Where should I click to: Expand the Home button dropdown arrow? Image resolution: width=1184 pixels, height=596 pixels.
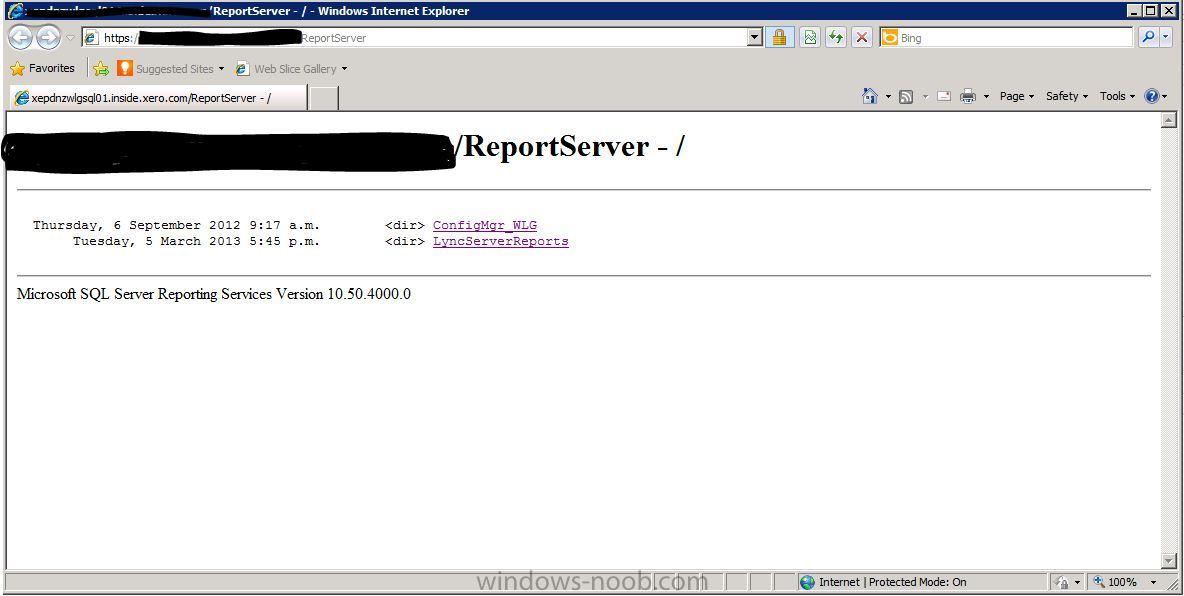point(888,97)
